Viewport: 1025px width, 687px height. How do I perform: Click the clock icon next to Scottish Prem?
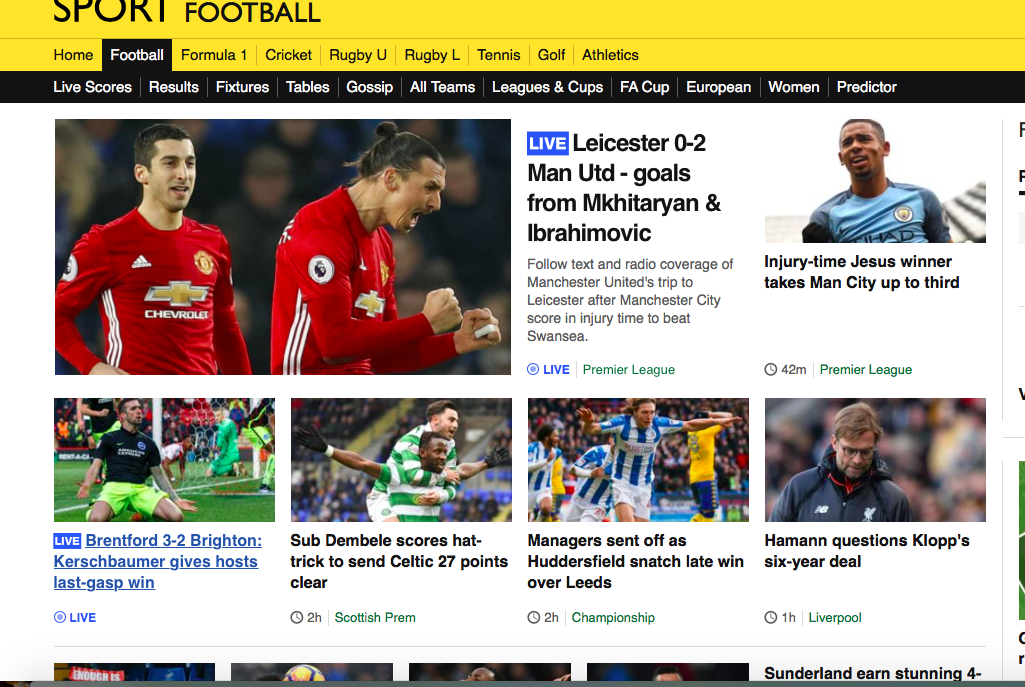pos(297,618)
